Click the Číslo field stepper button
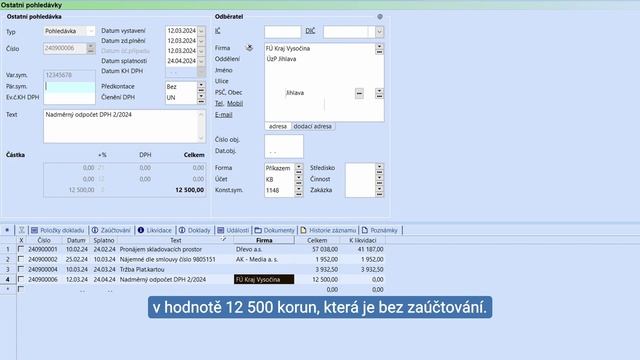This screenshot has height=360, width=640. 91,49
